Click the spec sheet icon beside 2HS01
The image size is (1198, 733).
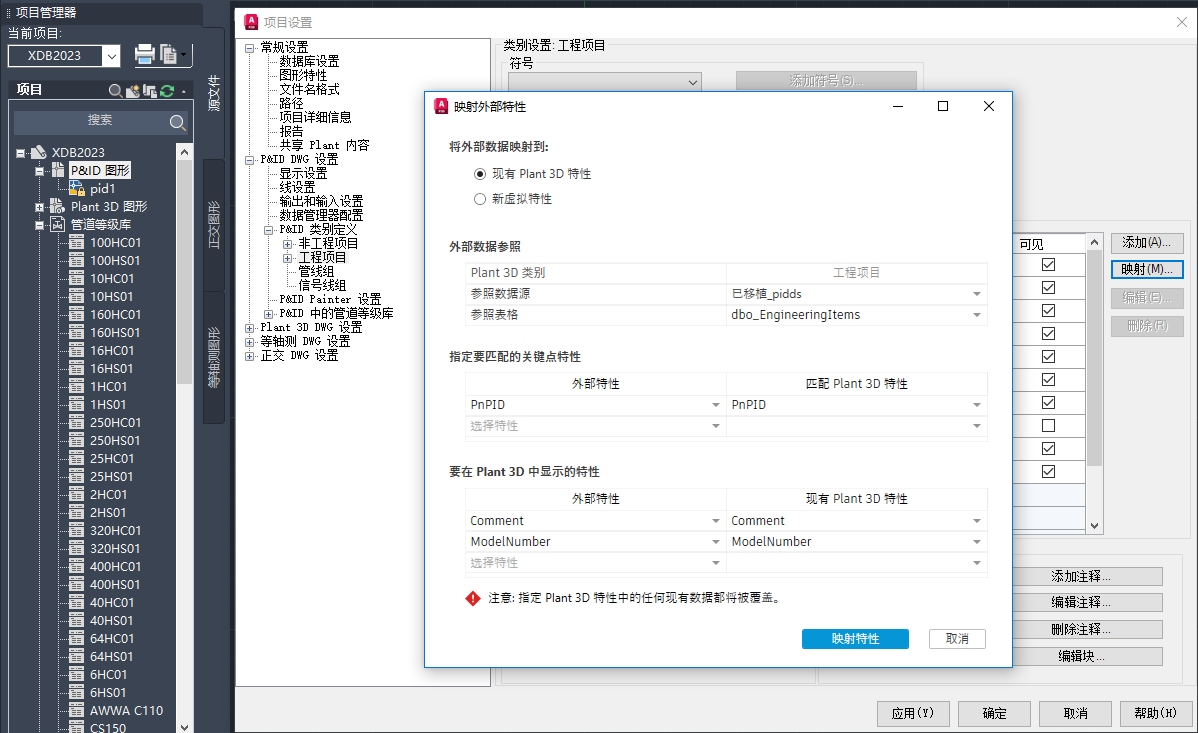tap(76, 512)
